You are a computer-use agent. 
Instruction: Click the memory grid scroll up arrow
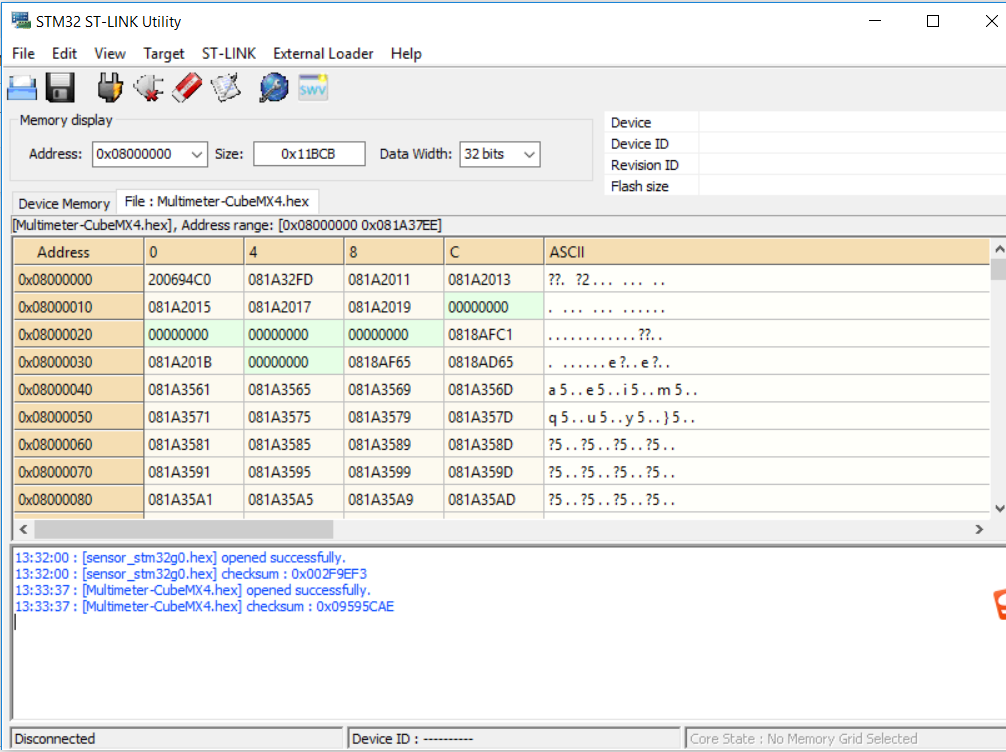[x=999, y=248]
